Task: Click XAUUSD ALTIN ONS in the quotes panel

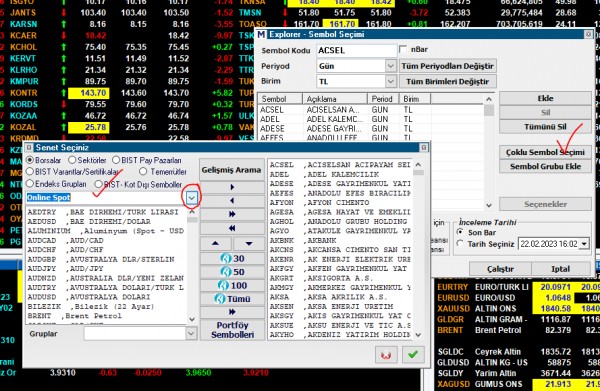Action: (x=518, y=308)
